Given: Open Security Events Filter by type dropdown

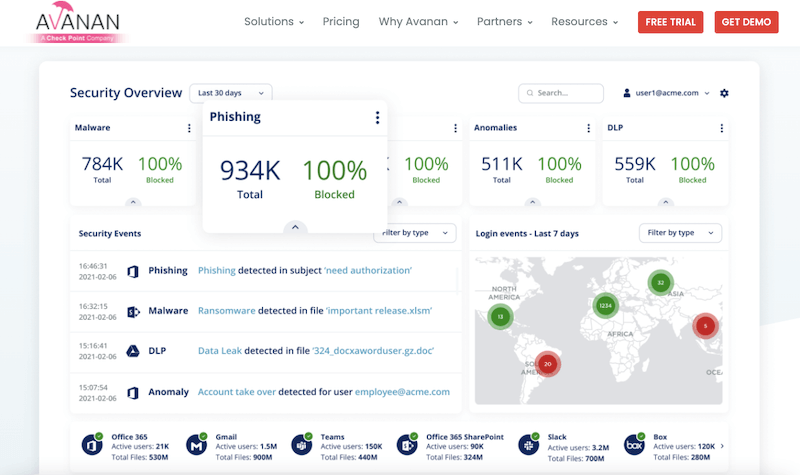Looking at the screenshot, I should click(414, 233).
